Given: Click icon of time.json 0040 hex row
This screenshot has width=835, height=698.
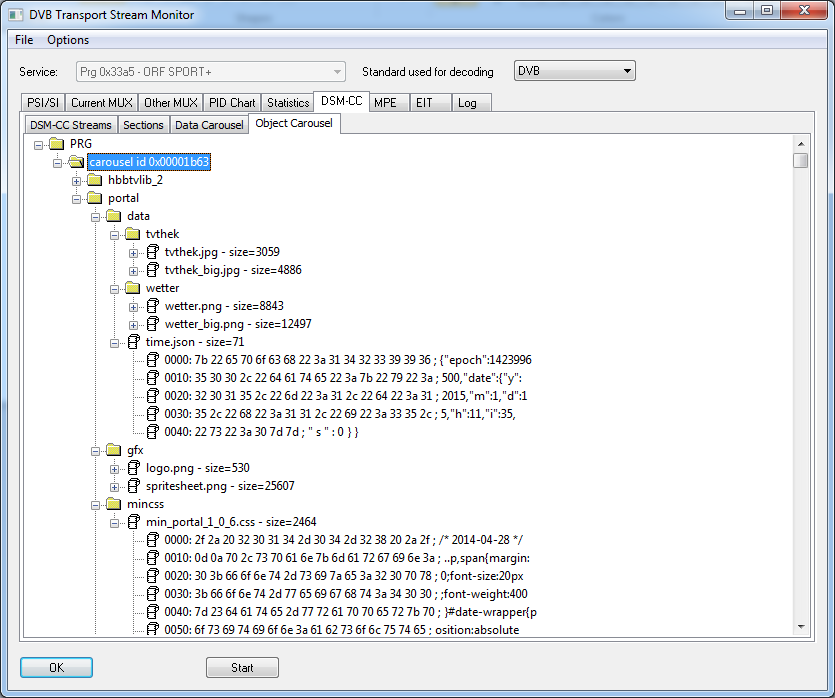Looking at the screenshot, I should 152,432.
